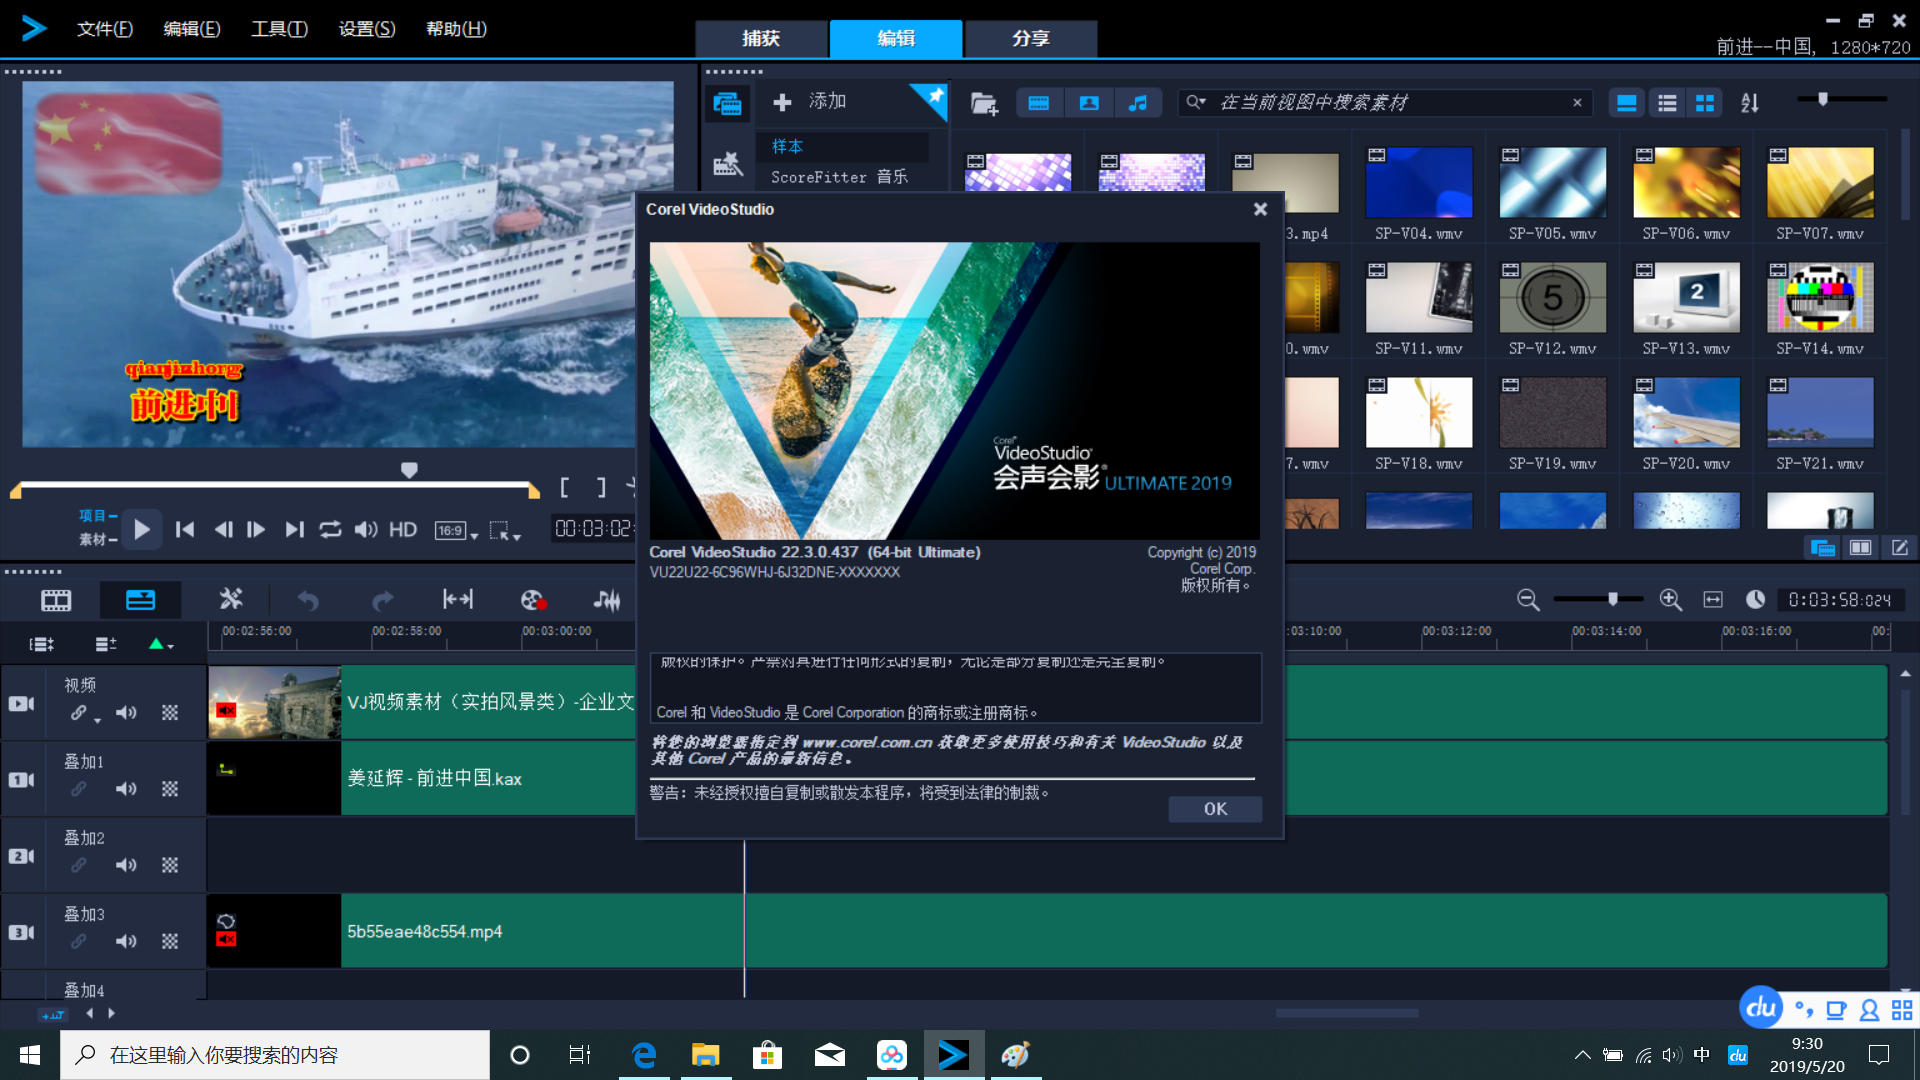Switch to timeline view icon
Screen dimensions: 1920x1080
[x=140, y=600]
